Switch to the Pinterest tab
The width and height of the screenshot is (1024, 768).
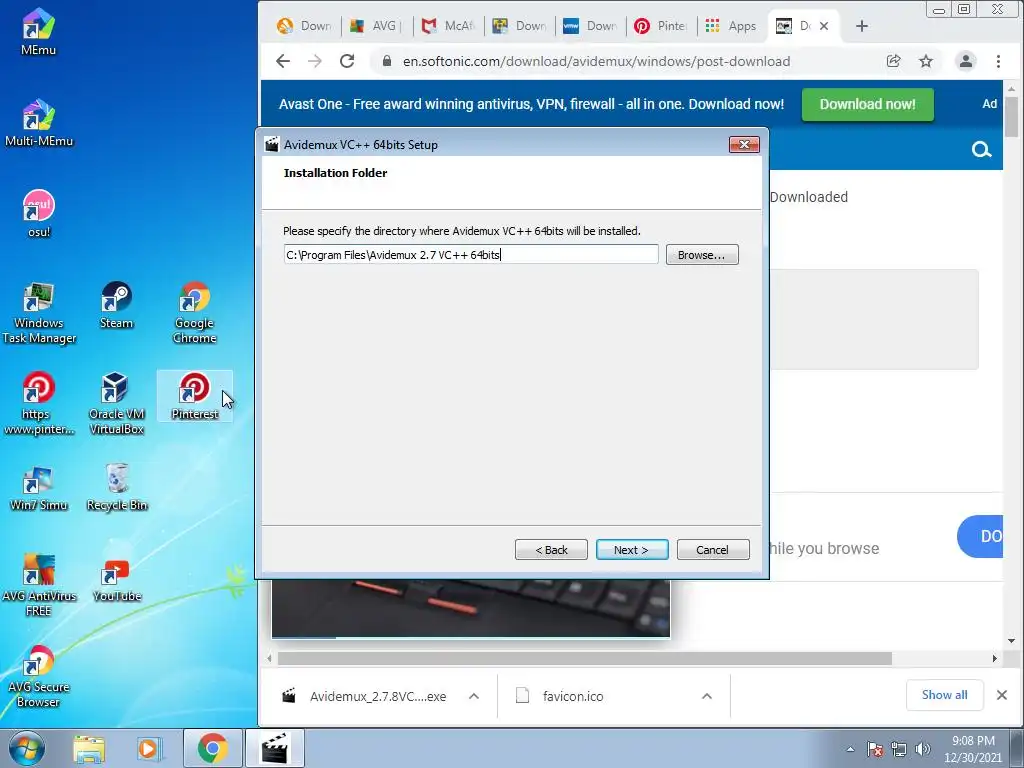click(x=661, y=26)
